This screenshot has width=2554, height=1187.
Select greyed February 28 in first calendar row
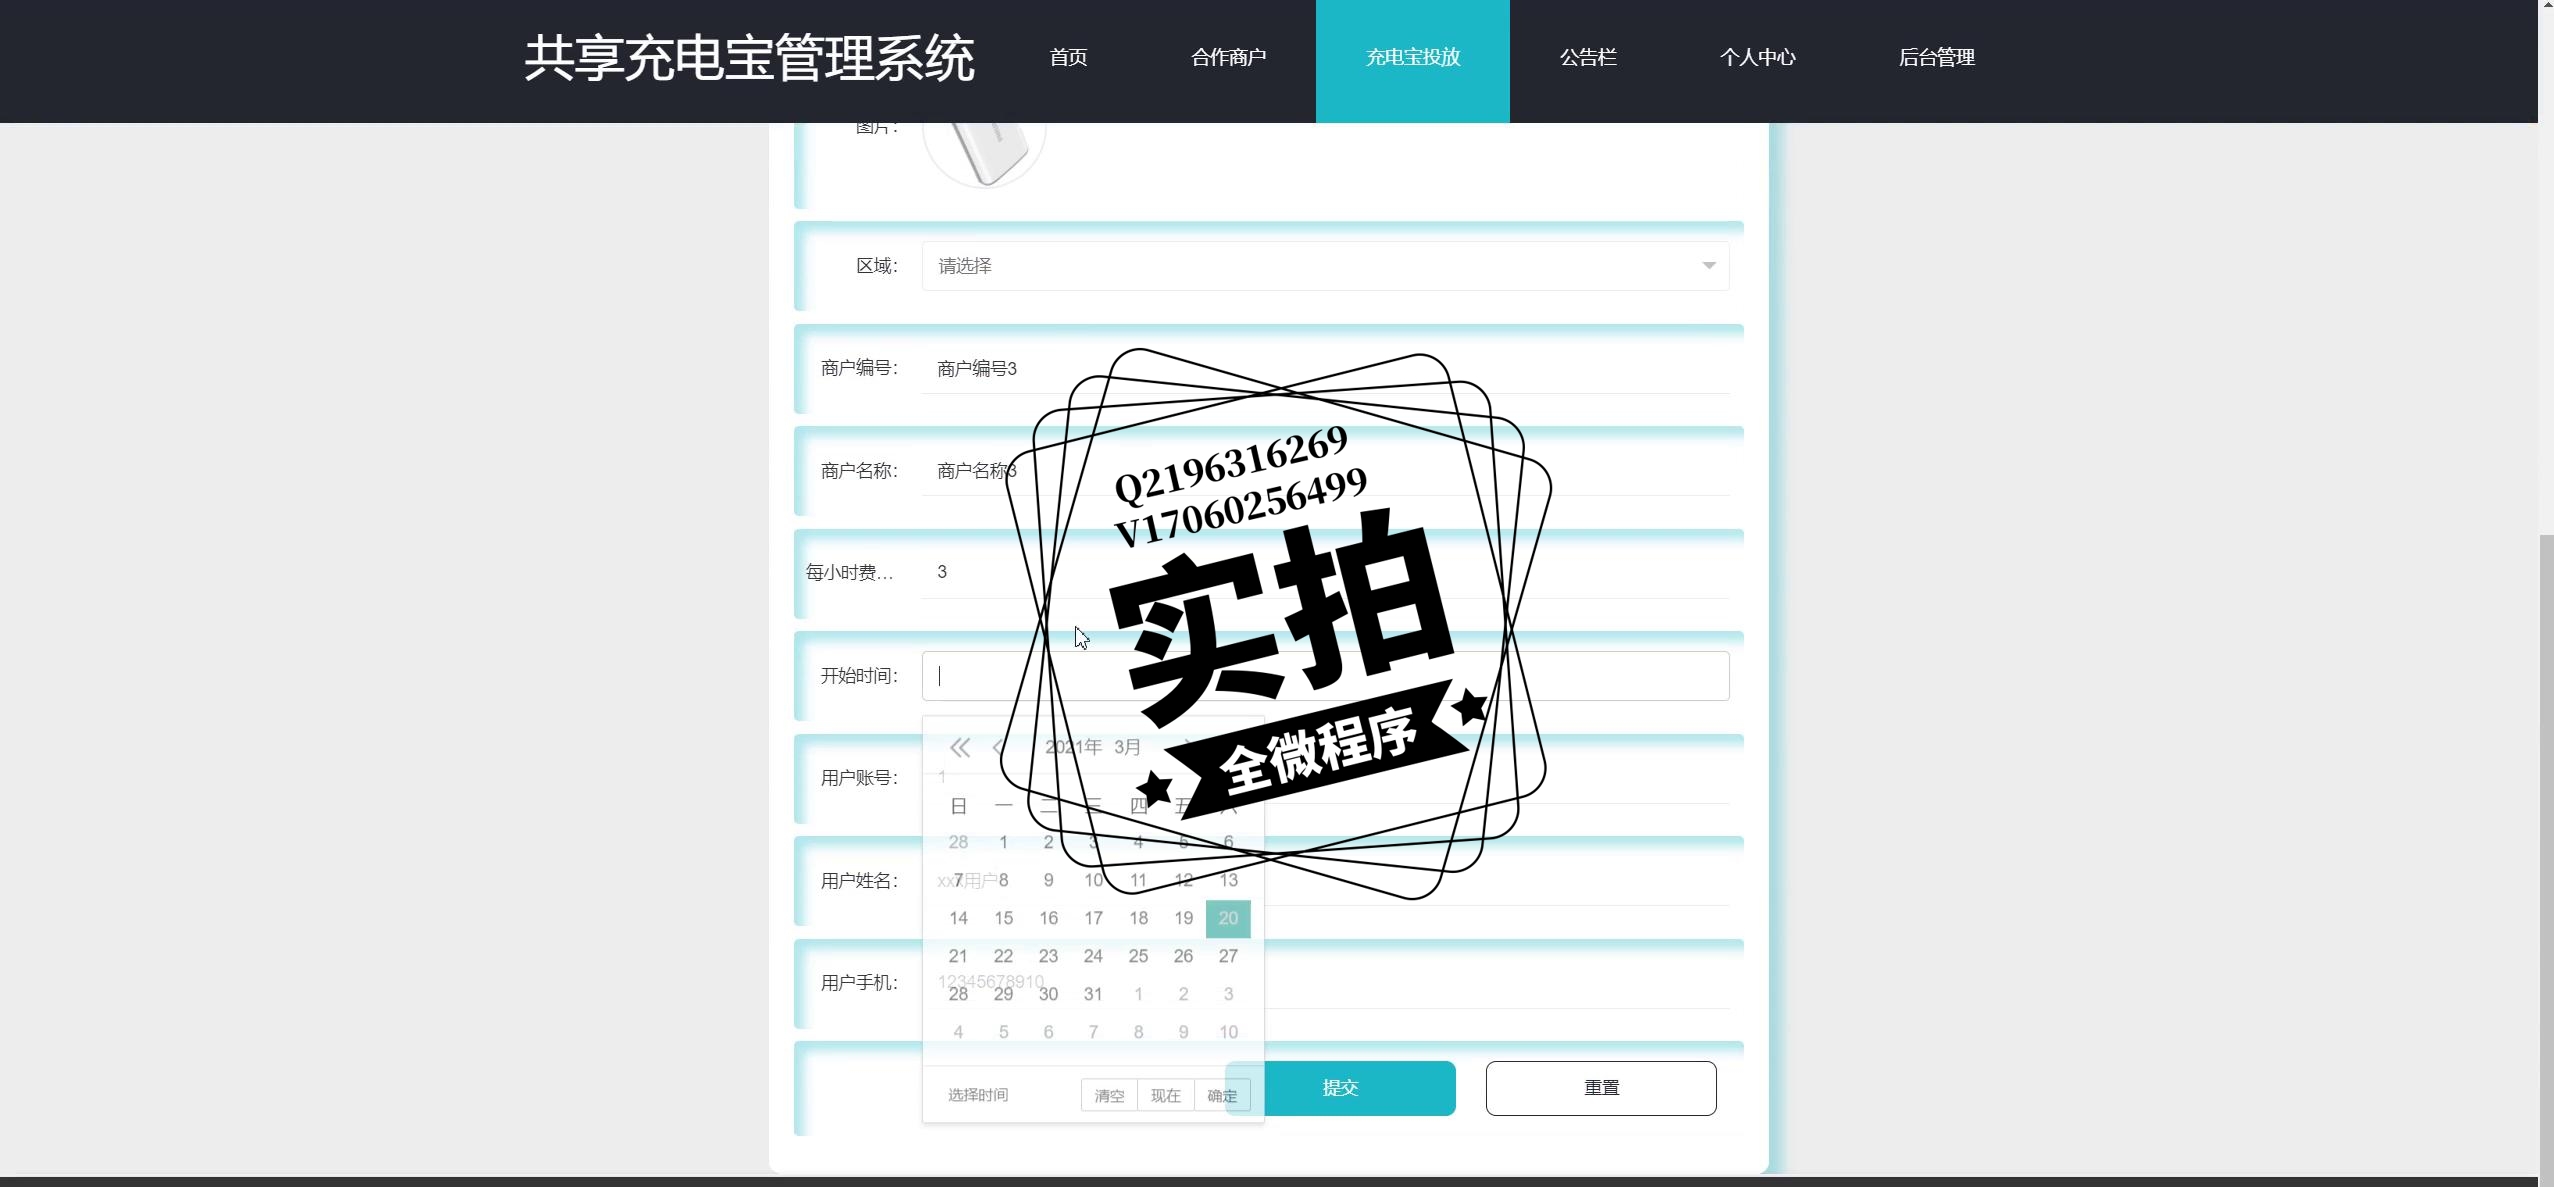tap(958, 843)
